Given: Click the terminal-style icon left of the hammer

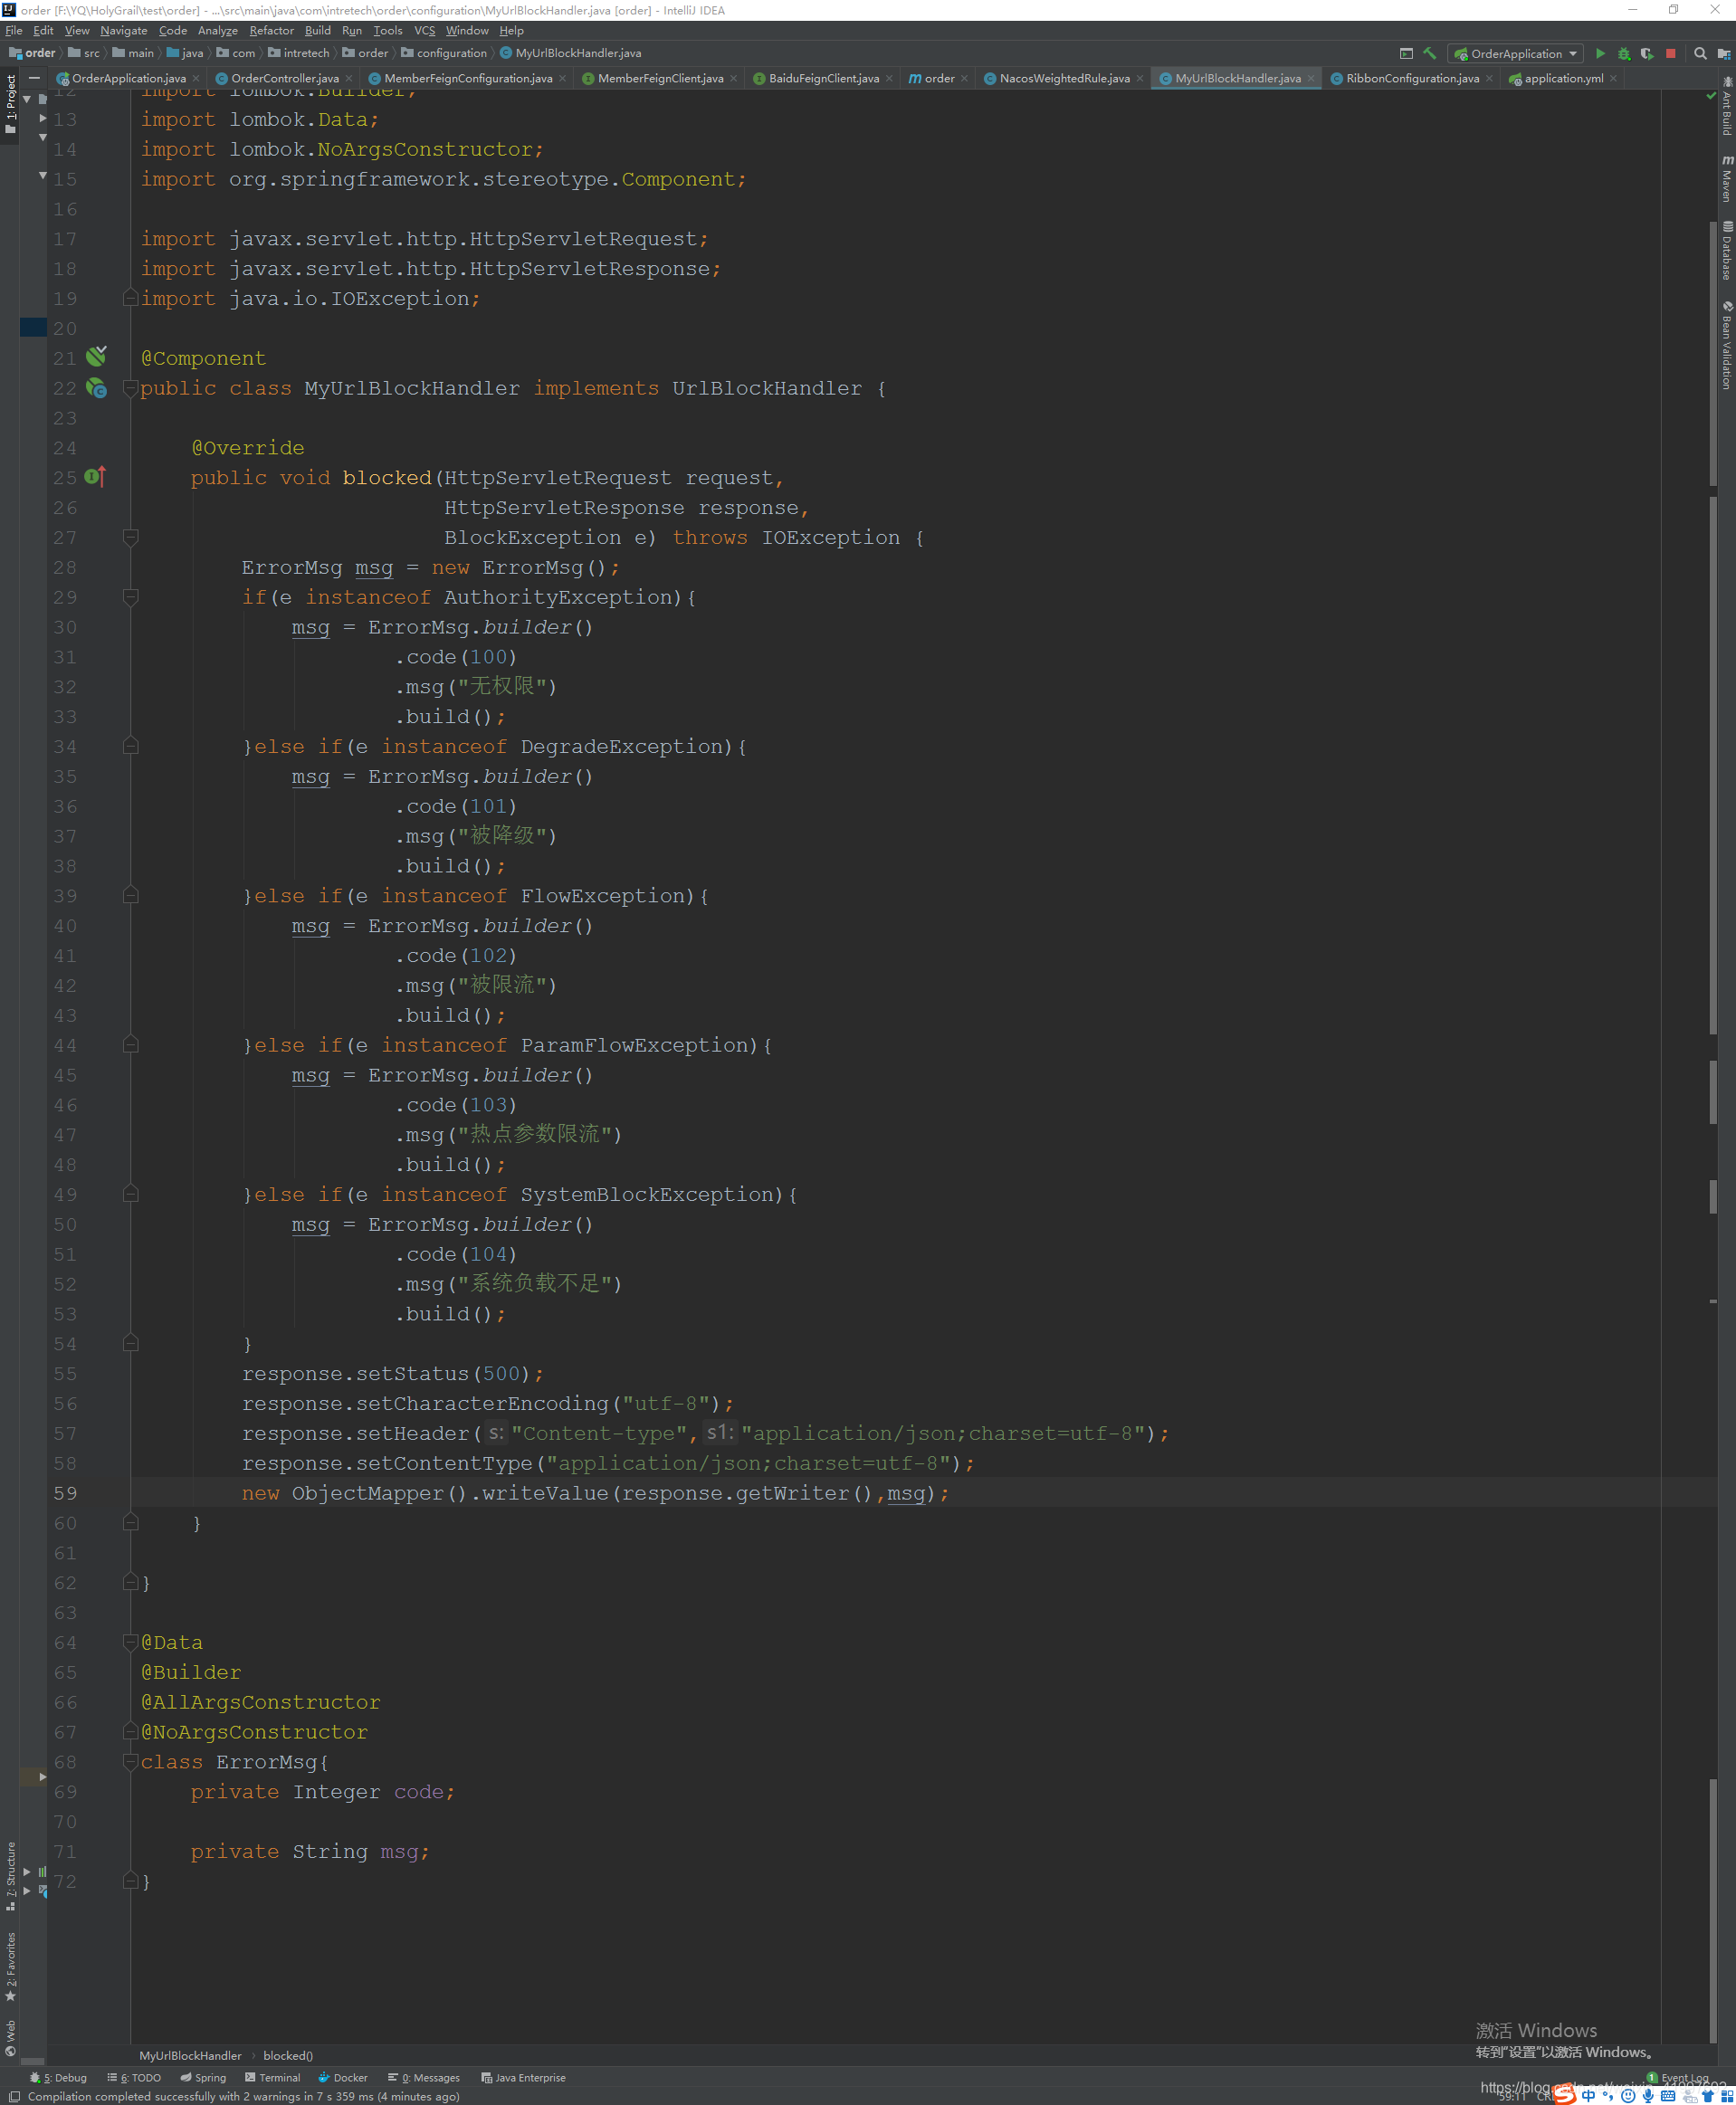Looking at the screenshot, I should pyautogui.click(x=1406, y=53).
